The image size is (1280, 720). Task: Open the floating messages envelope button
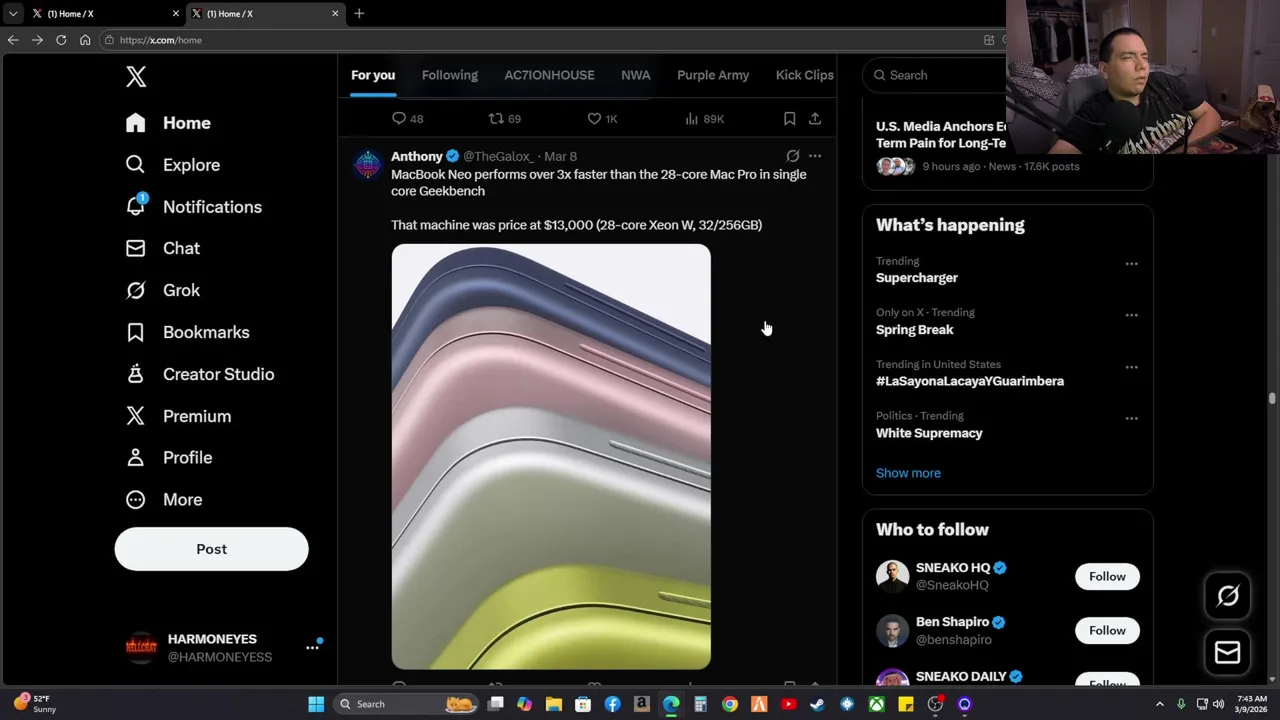point(1228,653)
